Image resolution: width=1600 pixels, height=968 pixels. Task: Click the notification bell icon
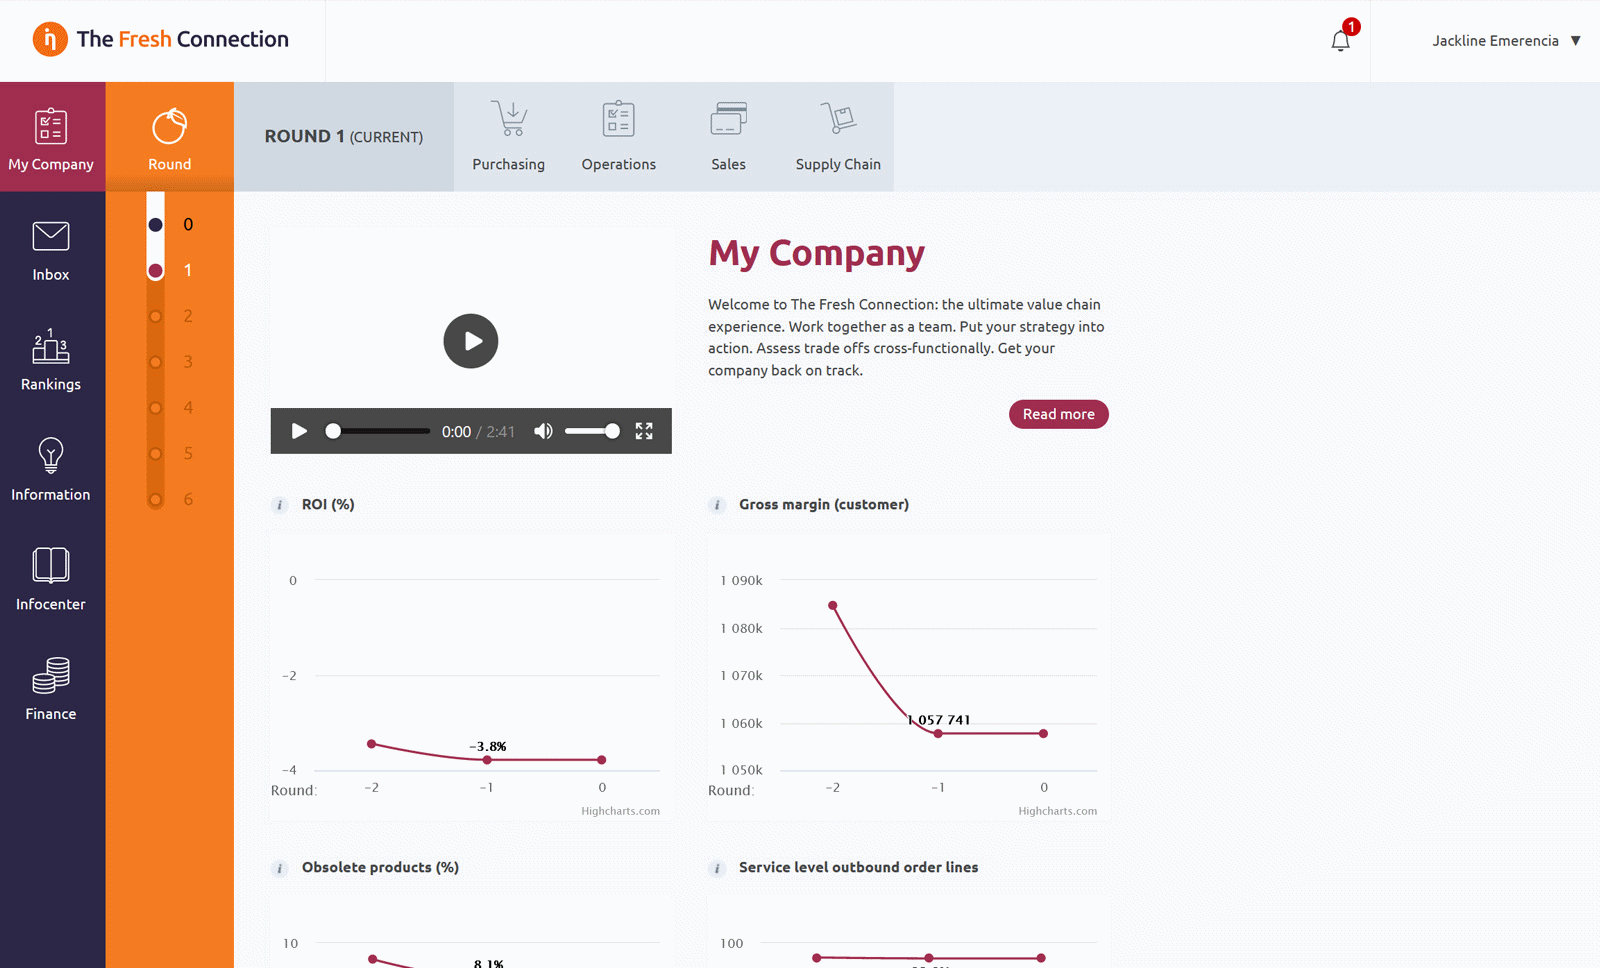click(x=1341, y=40)
